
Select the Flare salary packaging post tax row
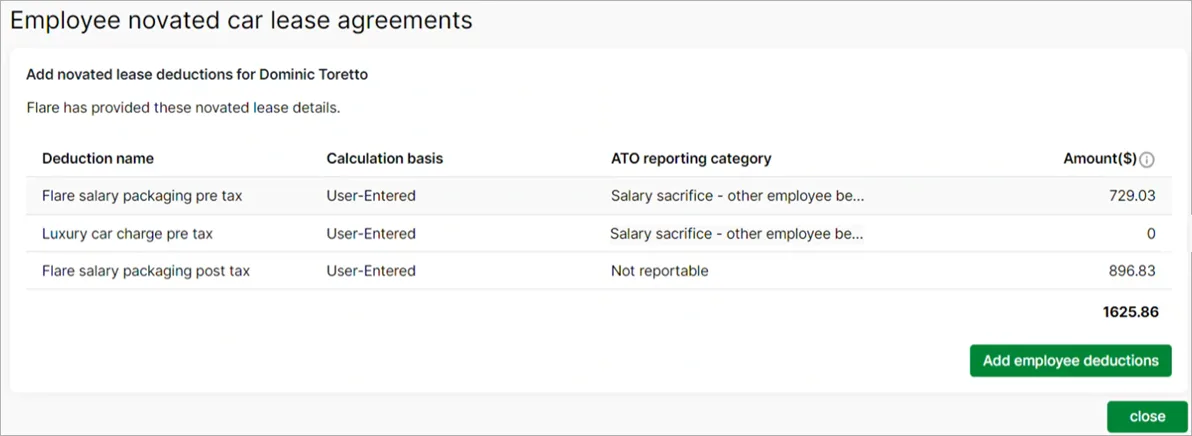point(597,271)
